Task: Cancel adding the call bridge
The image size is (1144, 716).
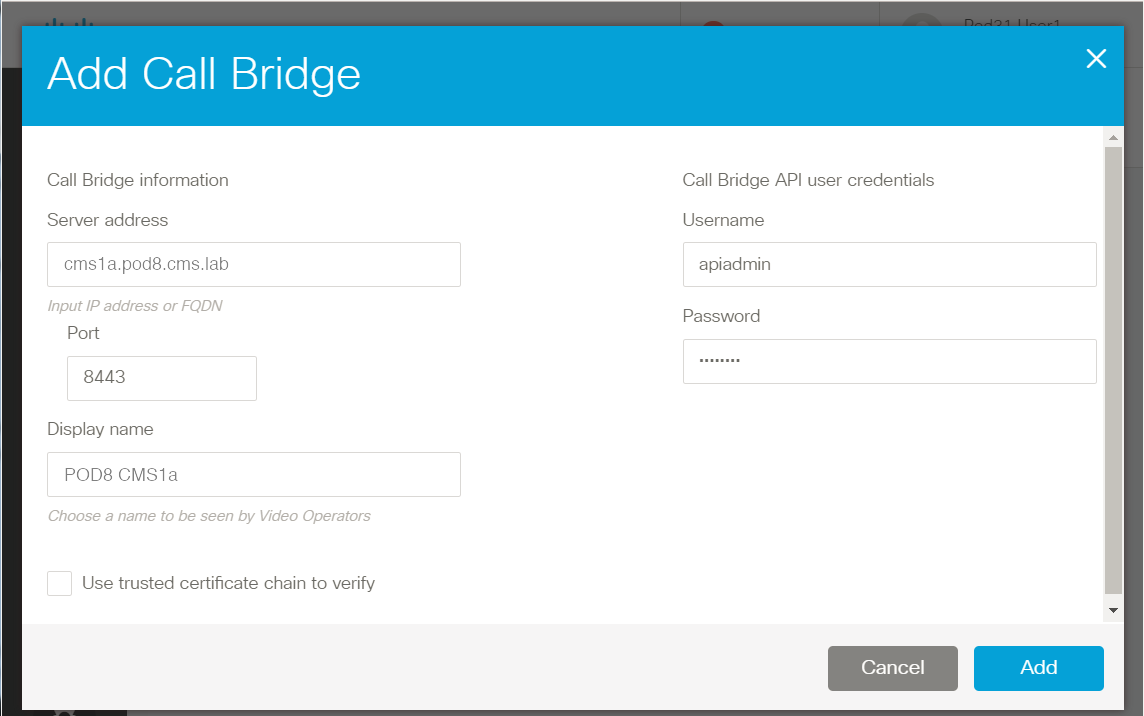Action: click(892, 668)
